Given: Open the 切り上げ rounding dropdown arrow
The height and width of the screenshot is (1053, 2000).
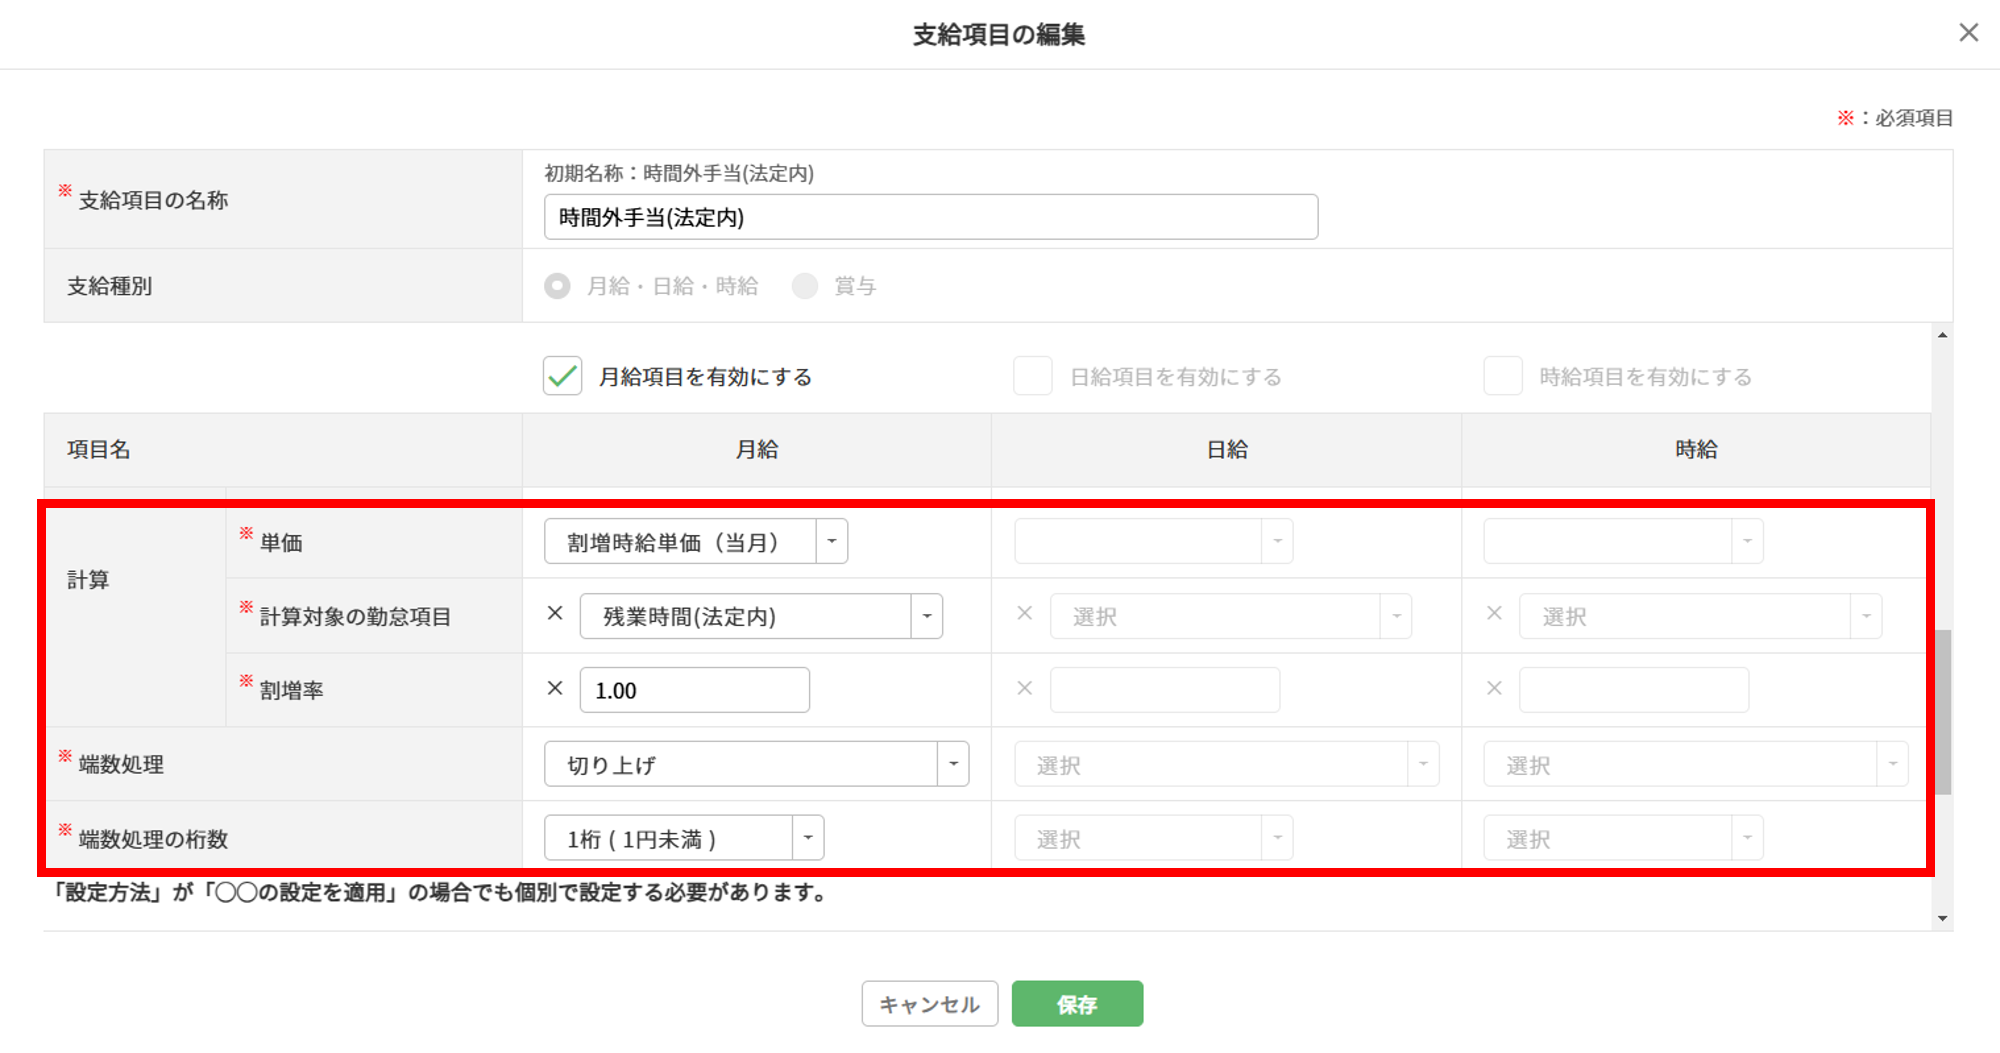Looking at the screenshot, I should click(953, 764).
